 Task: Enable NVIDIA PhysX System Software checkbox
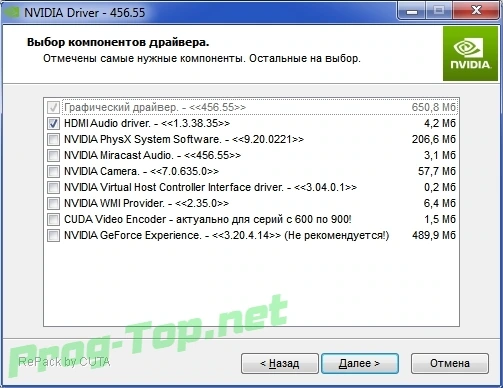pyautogui.click(x=53, y=139)
